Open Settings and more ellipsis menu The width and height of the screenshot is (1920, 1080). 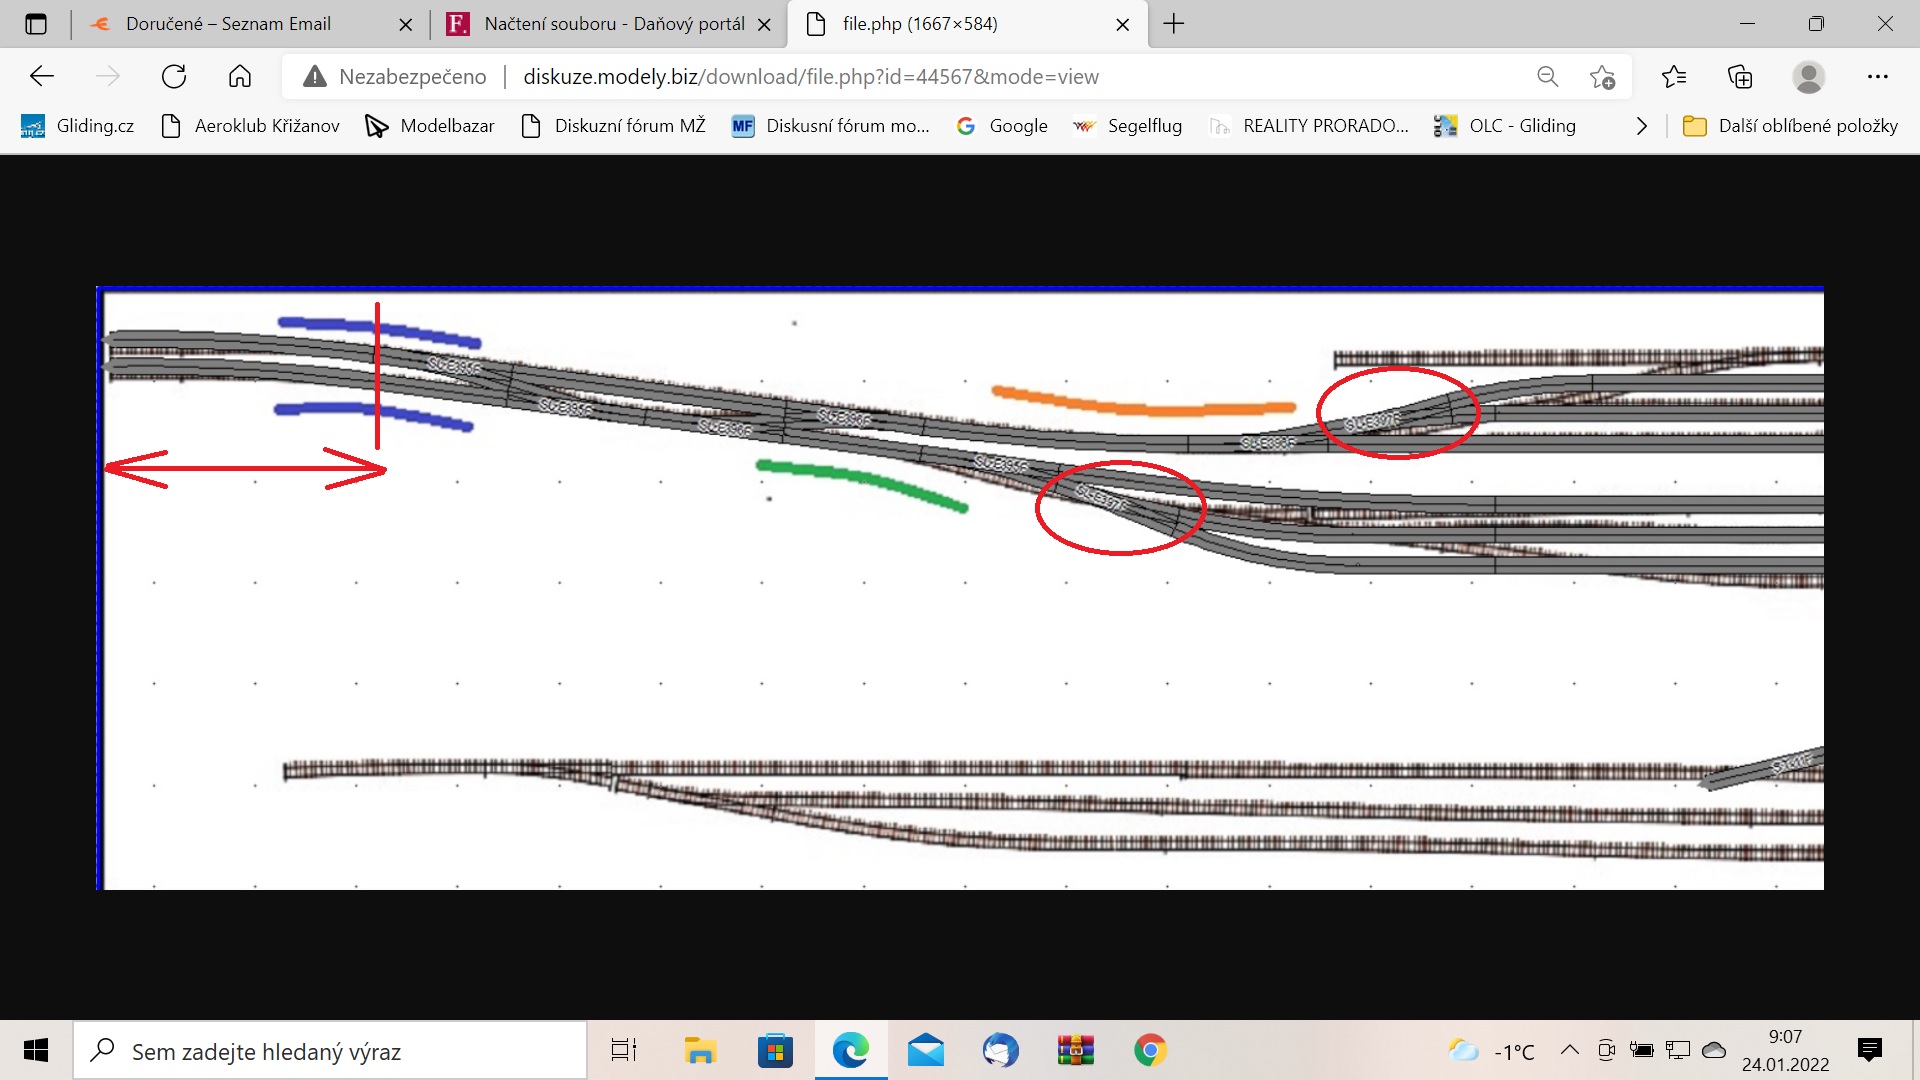tap(1877, 77)
